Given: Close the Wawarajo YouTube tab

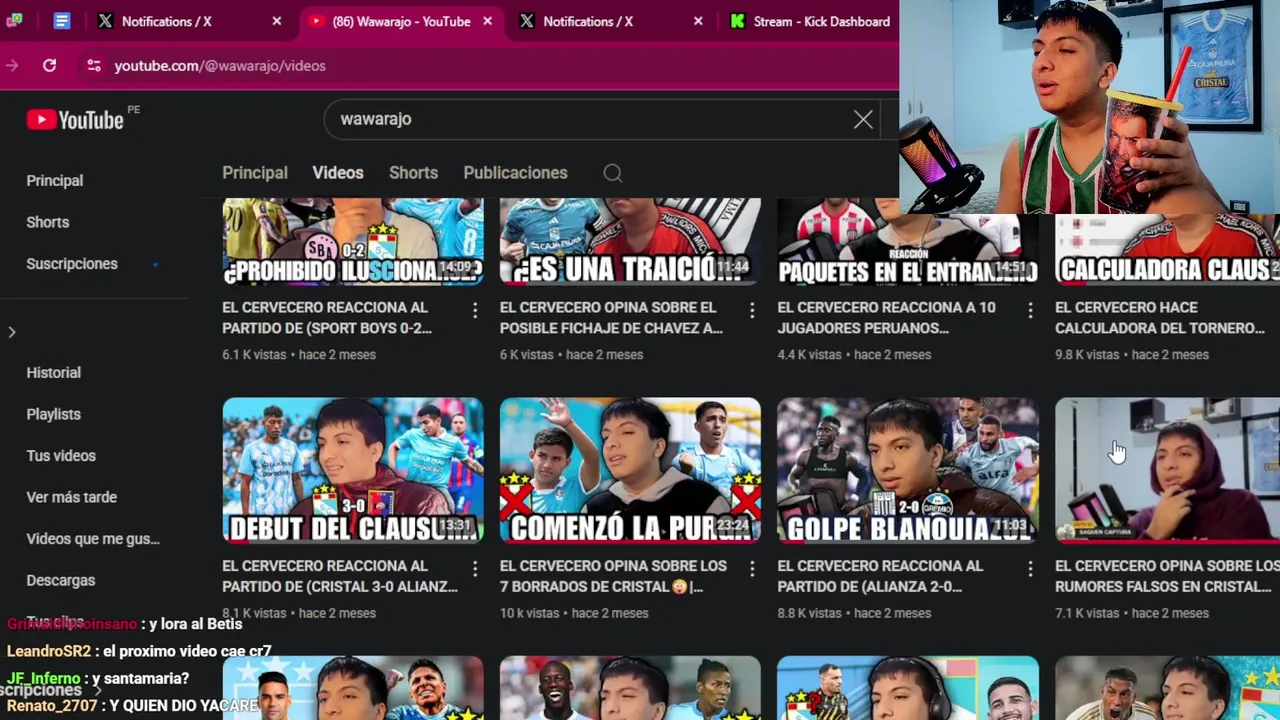Looking at the screenshot, I should [487, 21].
